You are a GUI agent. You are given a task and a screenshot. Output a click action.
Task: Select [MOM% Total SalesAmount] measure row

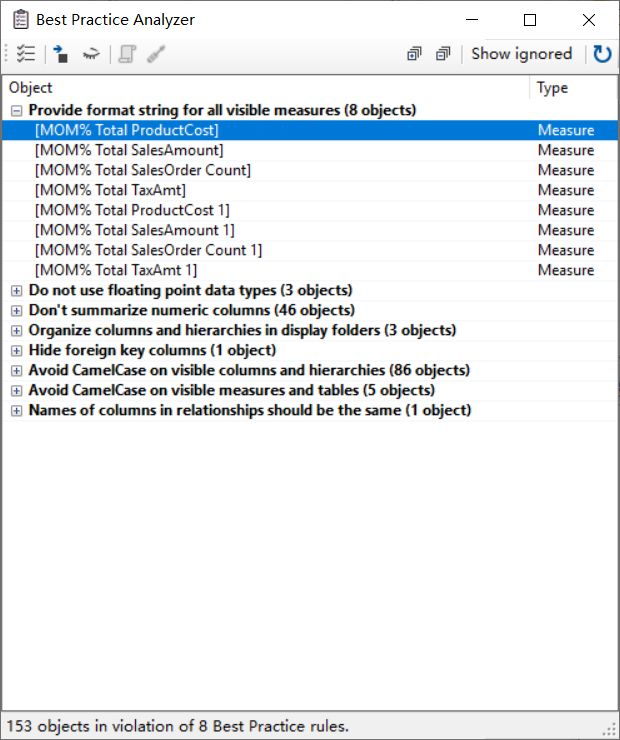tap(310, 150)
